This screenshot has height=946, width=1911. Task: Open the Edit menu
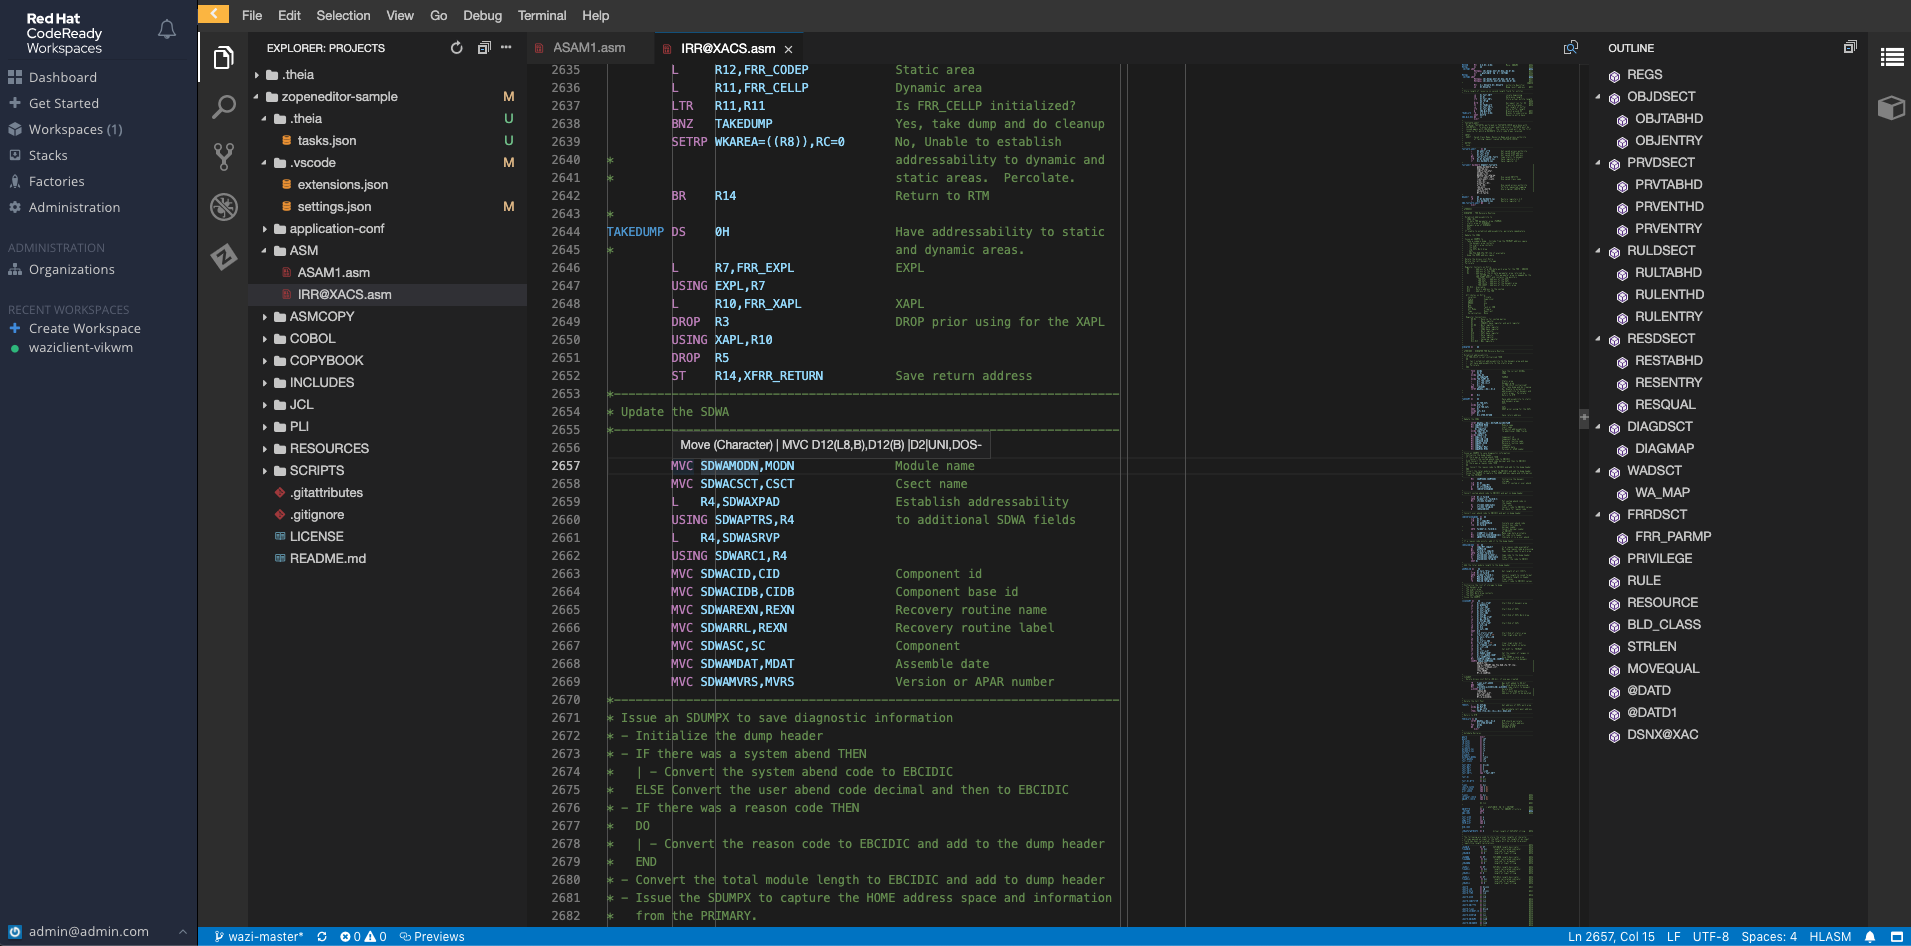(289, 15)
